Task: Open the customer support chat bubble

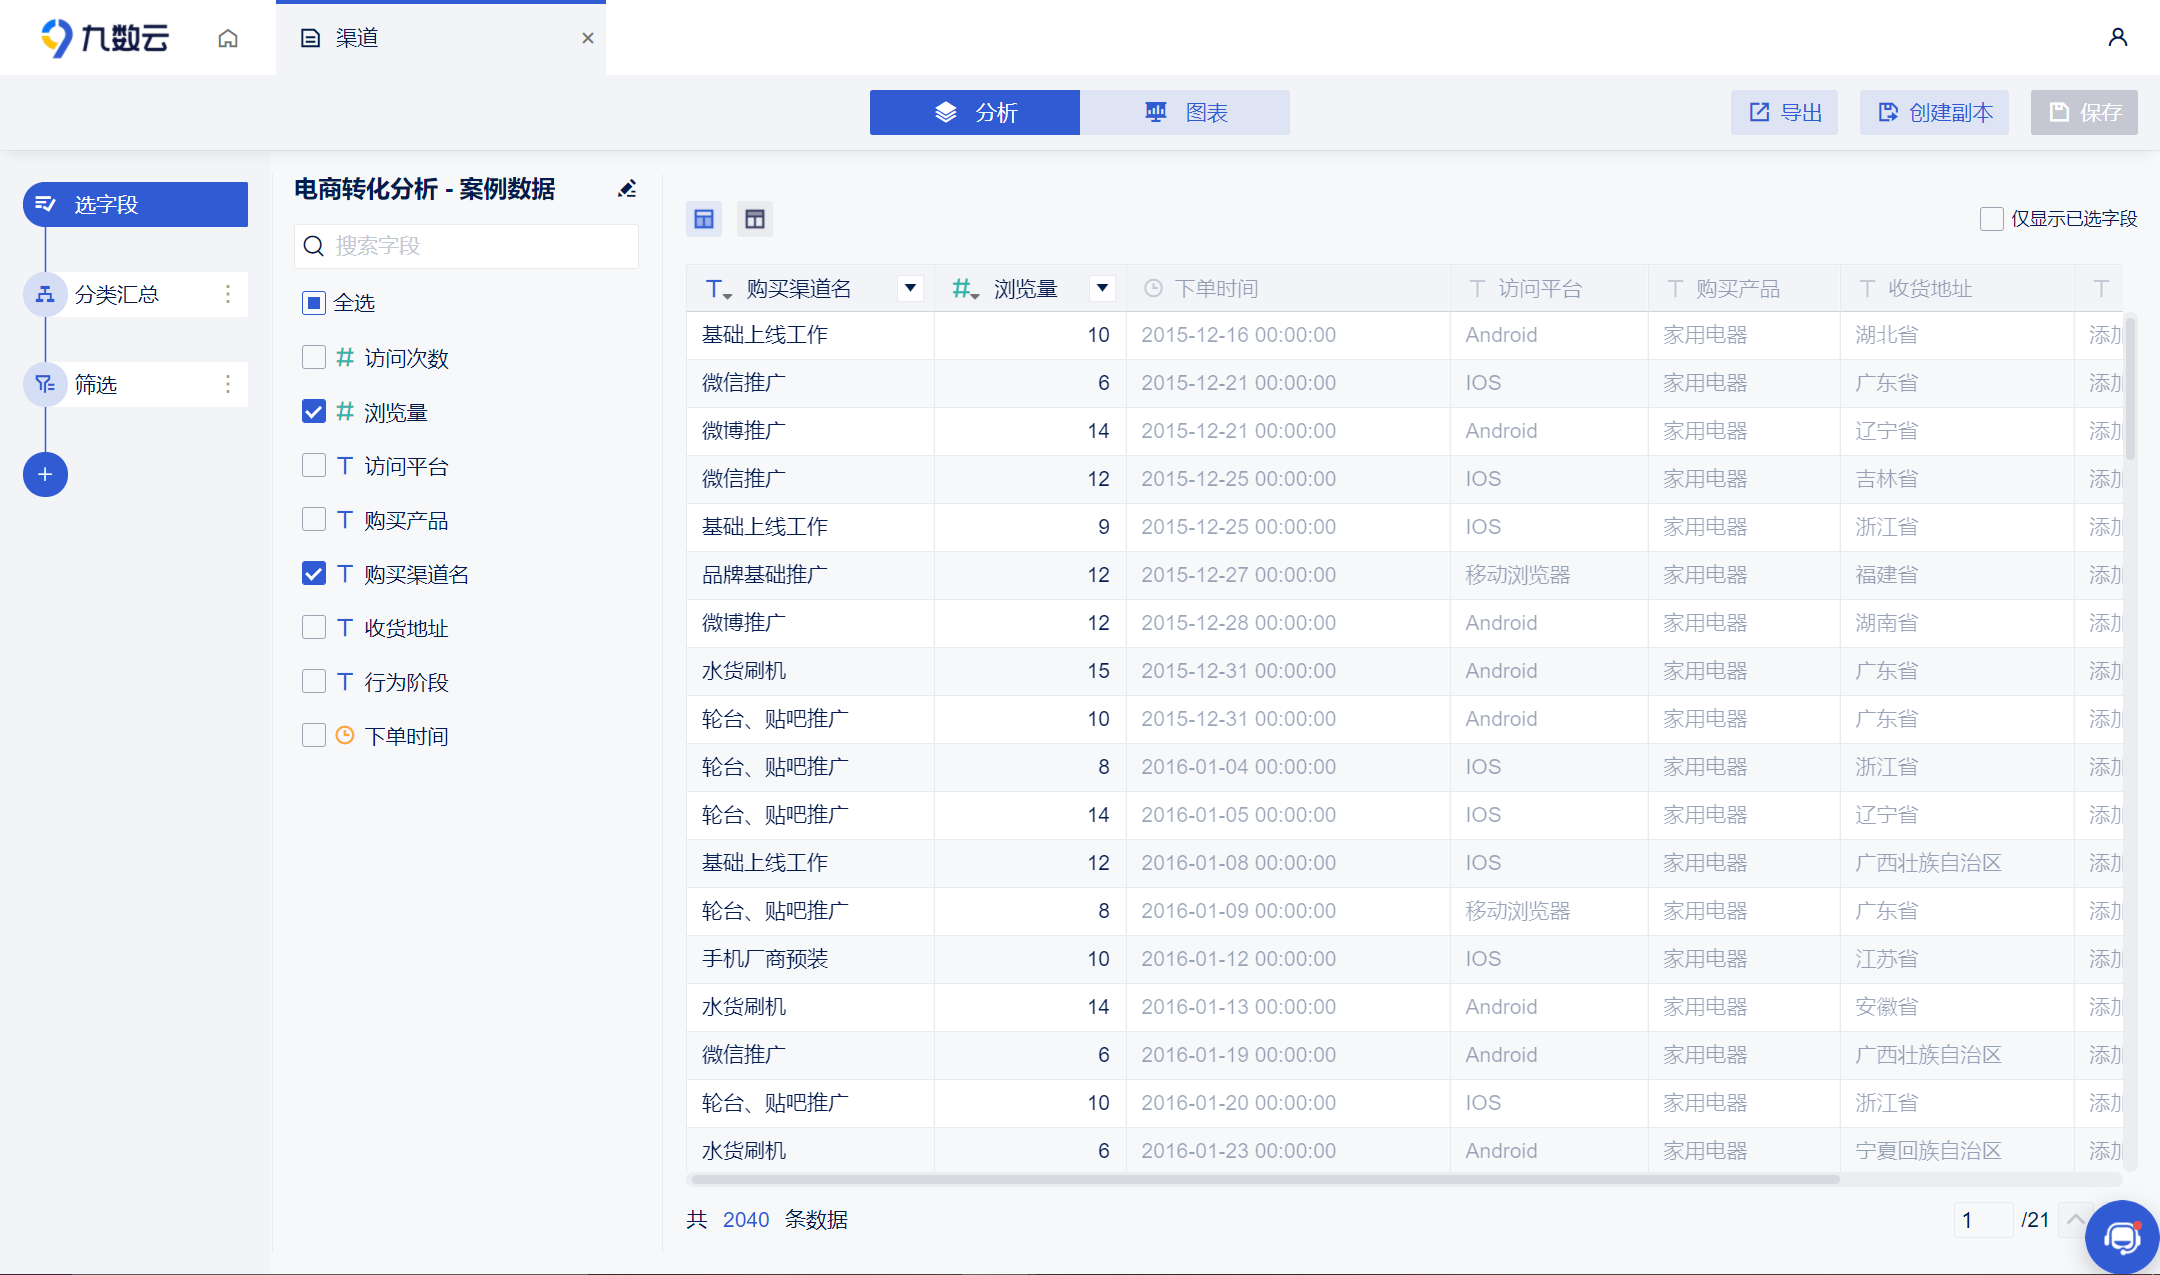Action: (x=2120, y=1238)
